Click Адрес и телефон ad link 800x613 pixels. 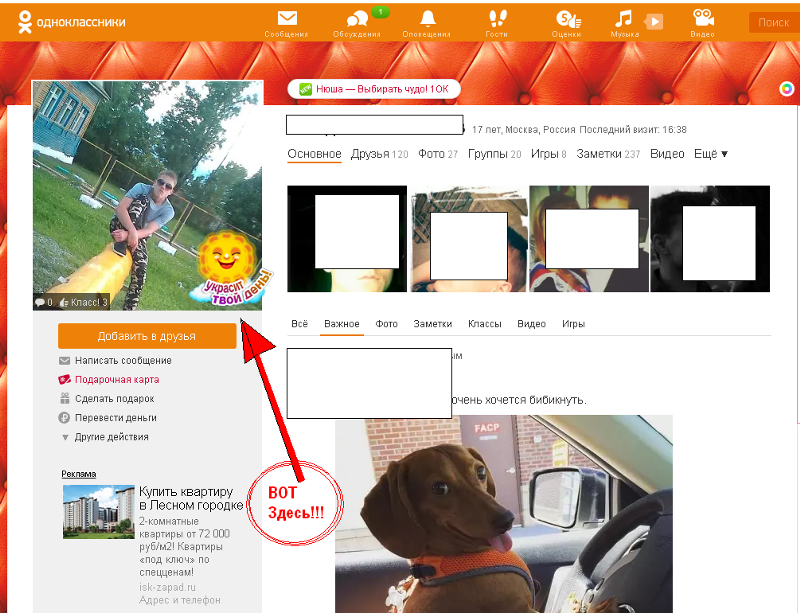pyautogui.click(x=180, y=600)
